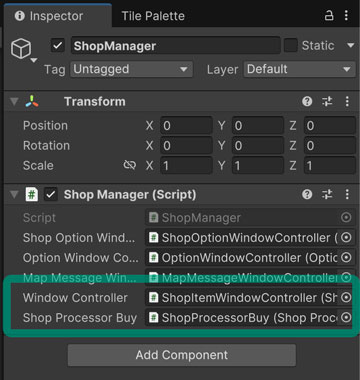The image size is (360, 380).
Task: Click the Window Controller property label
Action: pyautogui.click(x=75, y=297)
